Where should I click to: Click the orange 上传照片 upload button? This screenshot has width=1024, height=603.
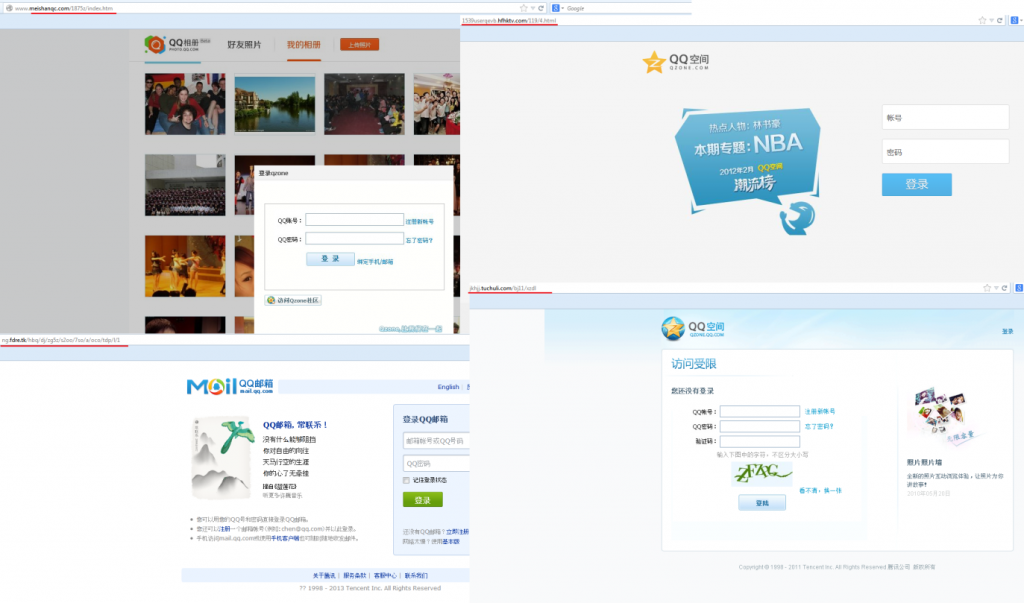(359, 44)
